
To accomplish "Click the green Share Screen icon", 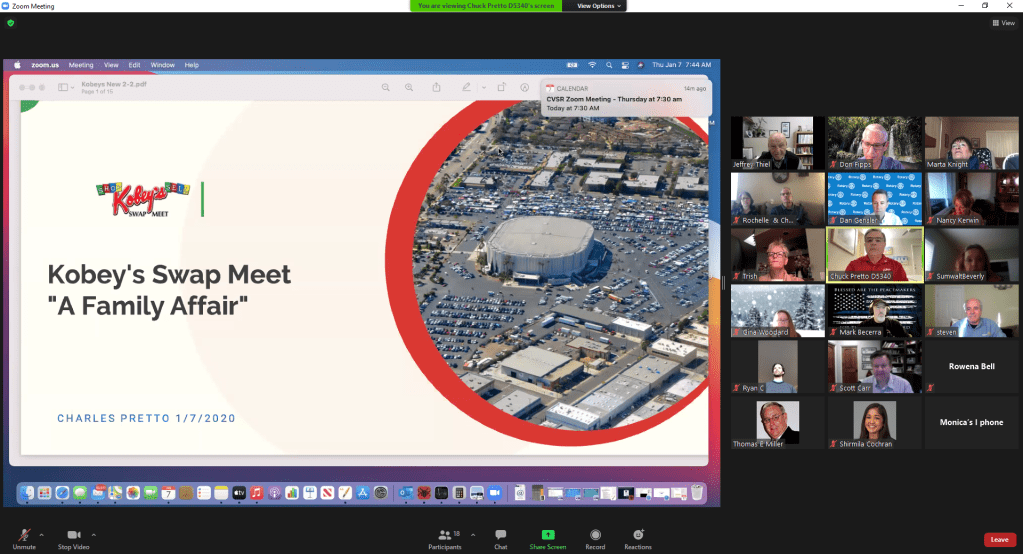I will tap(547, 535).
